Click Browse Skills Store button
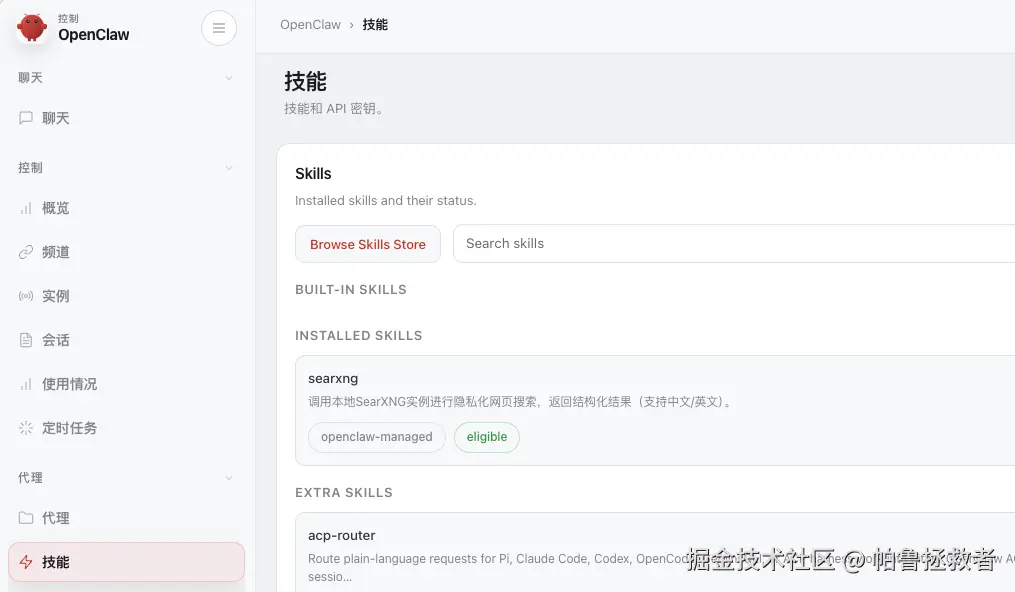Screen dimensions: 1015x592 368,244
